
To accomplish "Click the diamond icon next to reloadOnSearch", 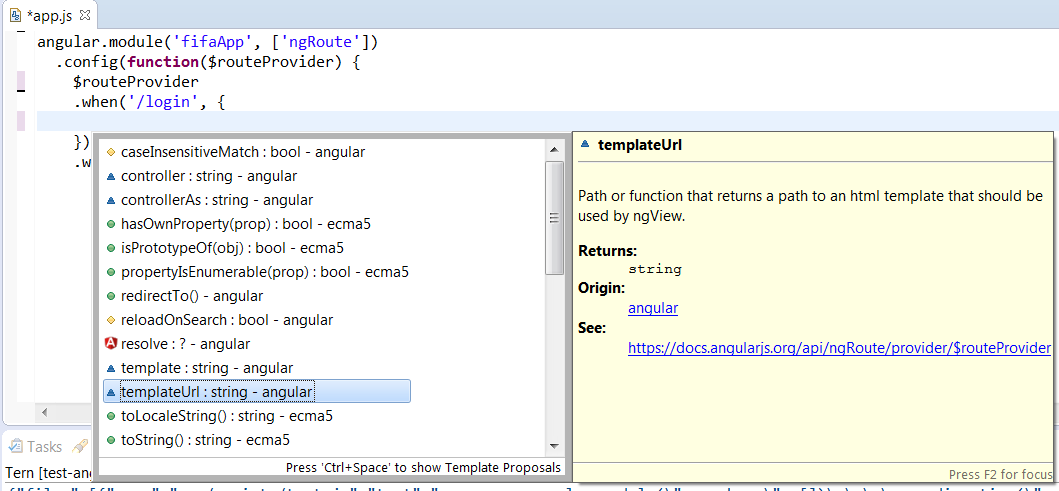I will [x=111, y=320].
